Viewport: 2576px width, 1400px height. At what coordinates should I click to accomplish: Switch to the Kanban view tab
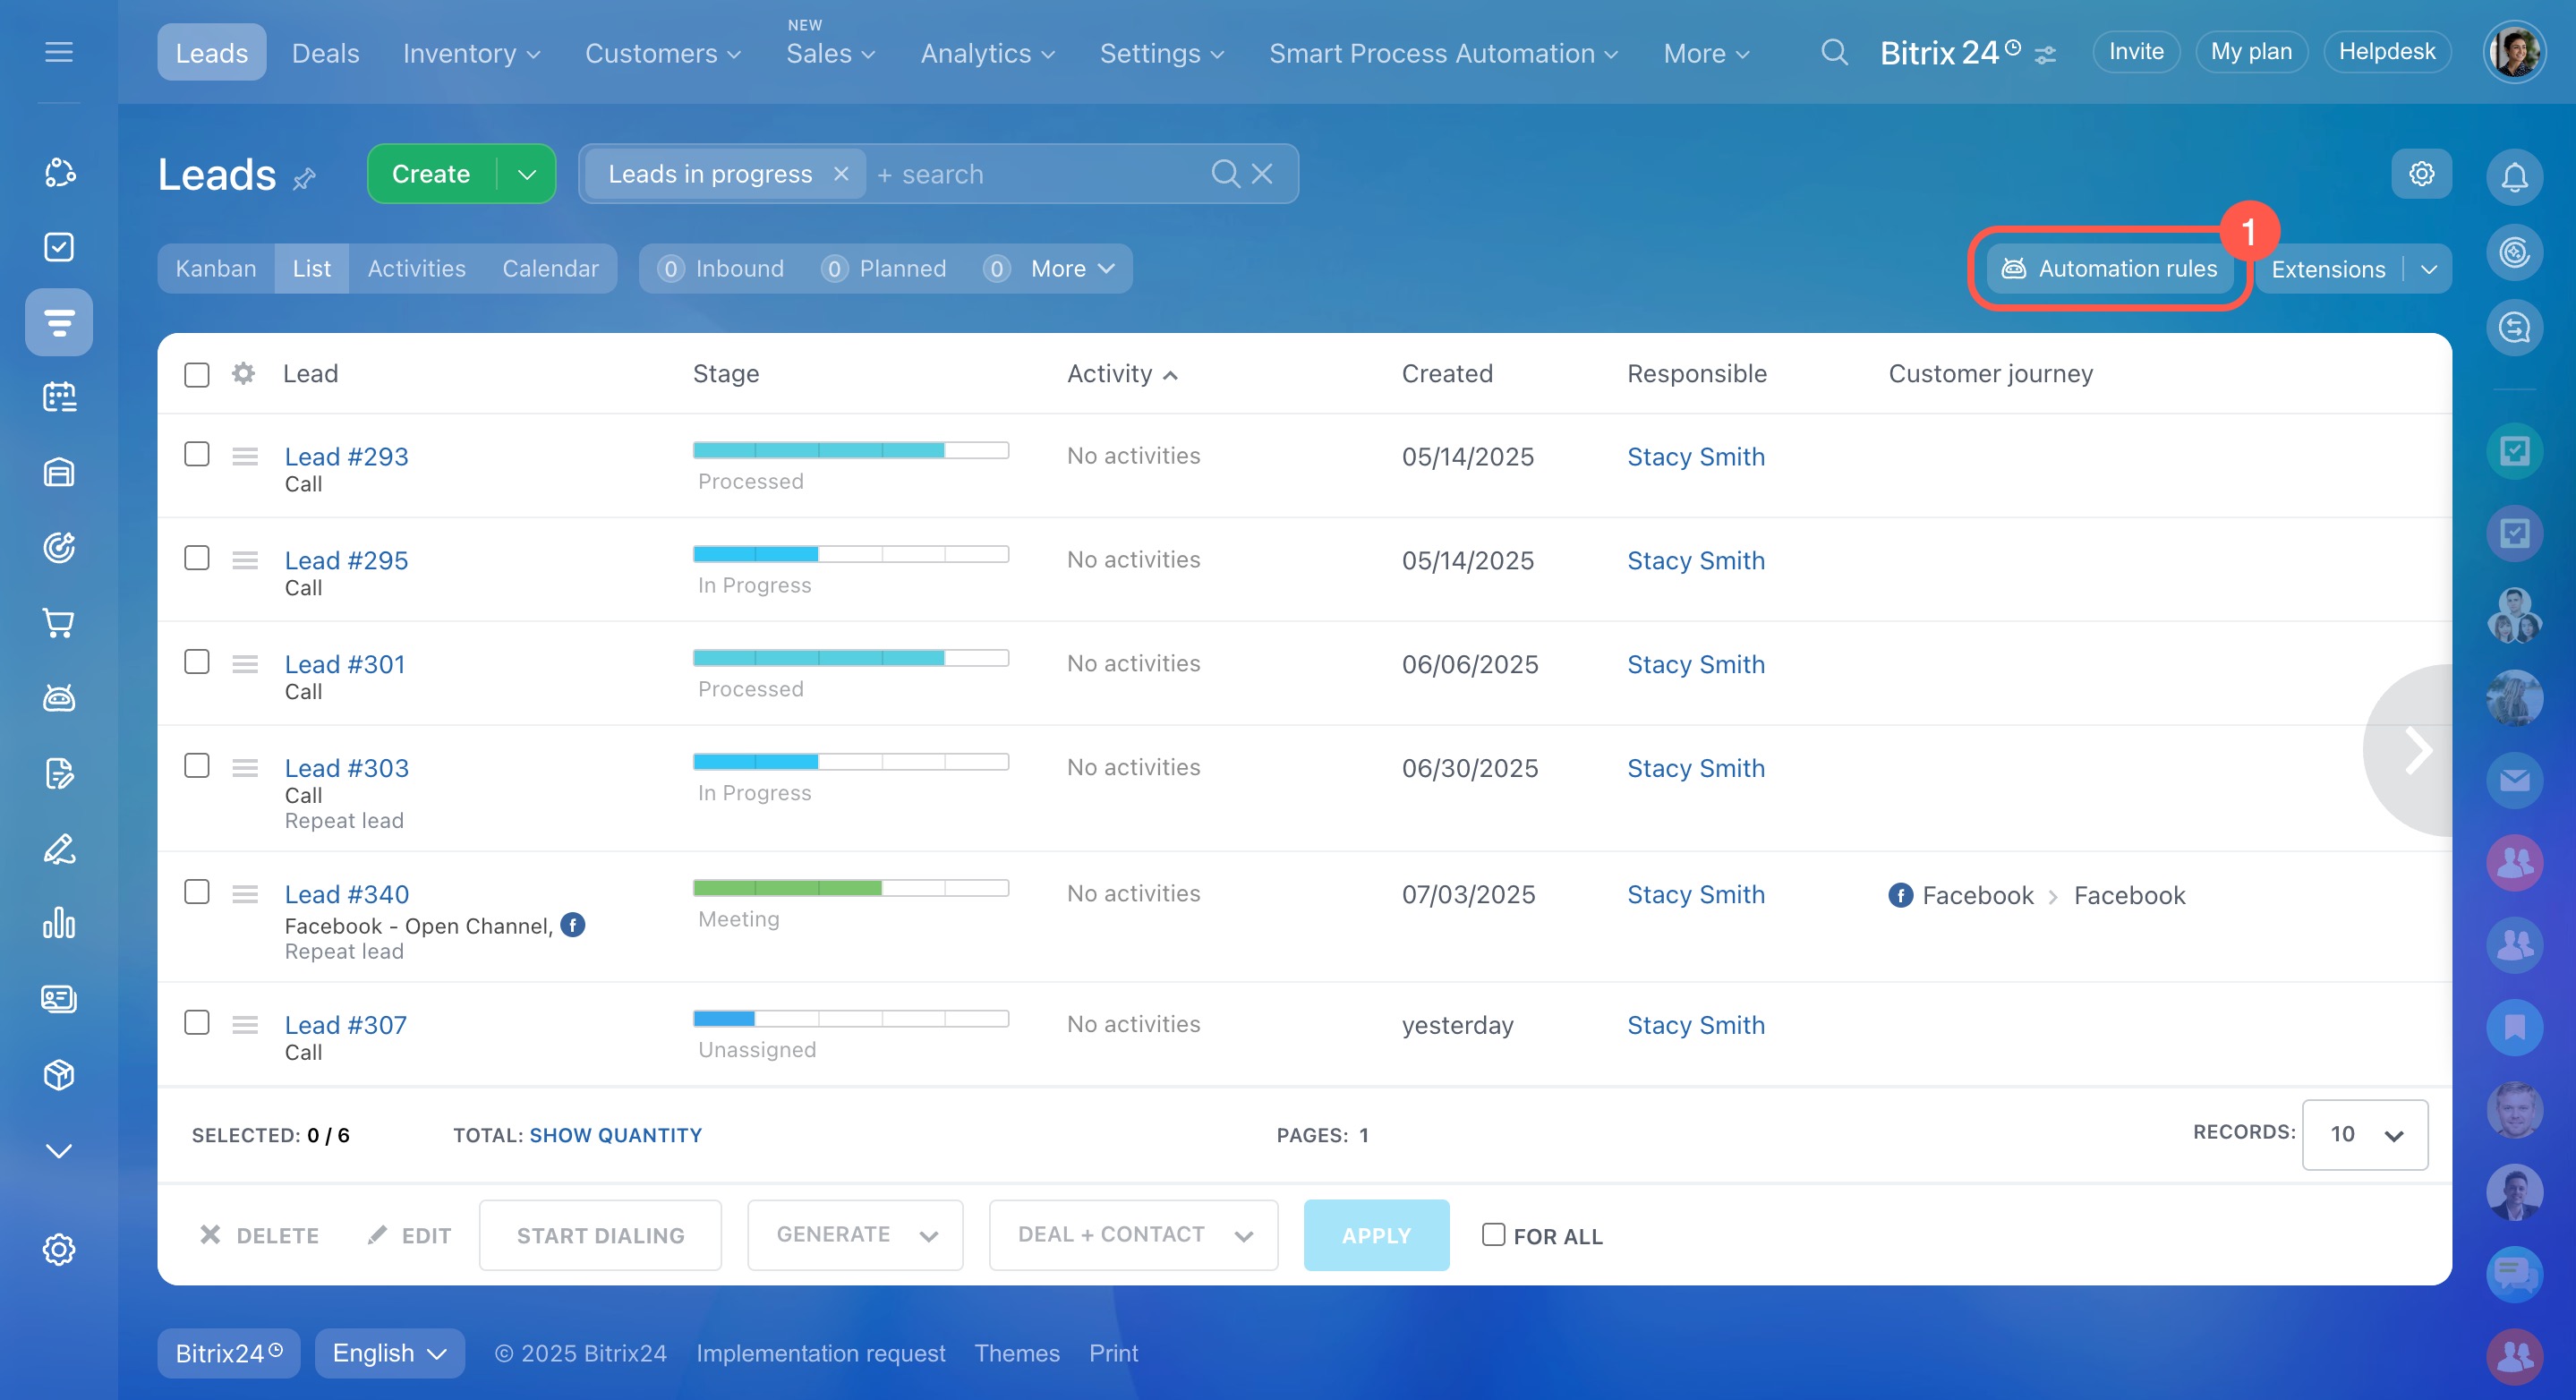coord(216,268)
